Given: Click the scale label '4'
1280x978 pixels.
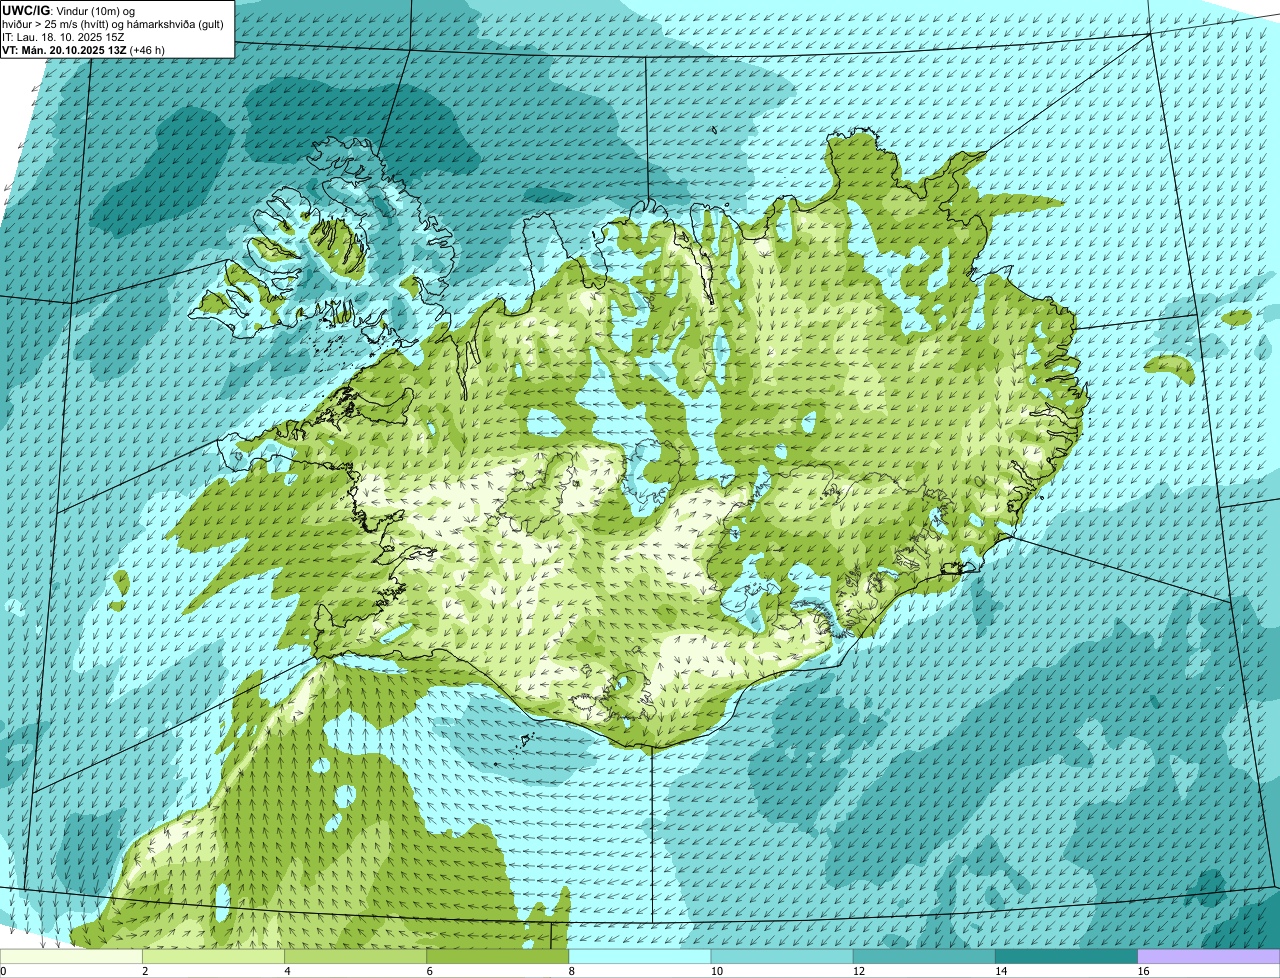Looking at the screenshot, I should click(287, 971).
